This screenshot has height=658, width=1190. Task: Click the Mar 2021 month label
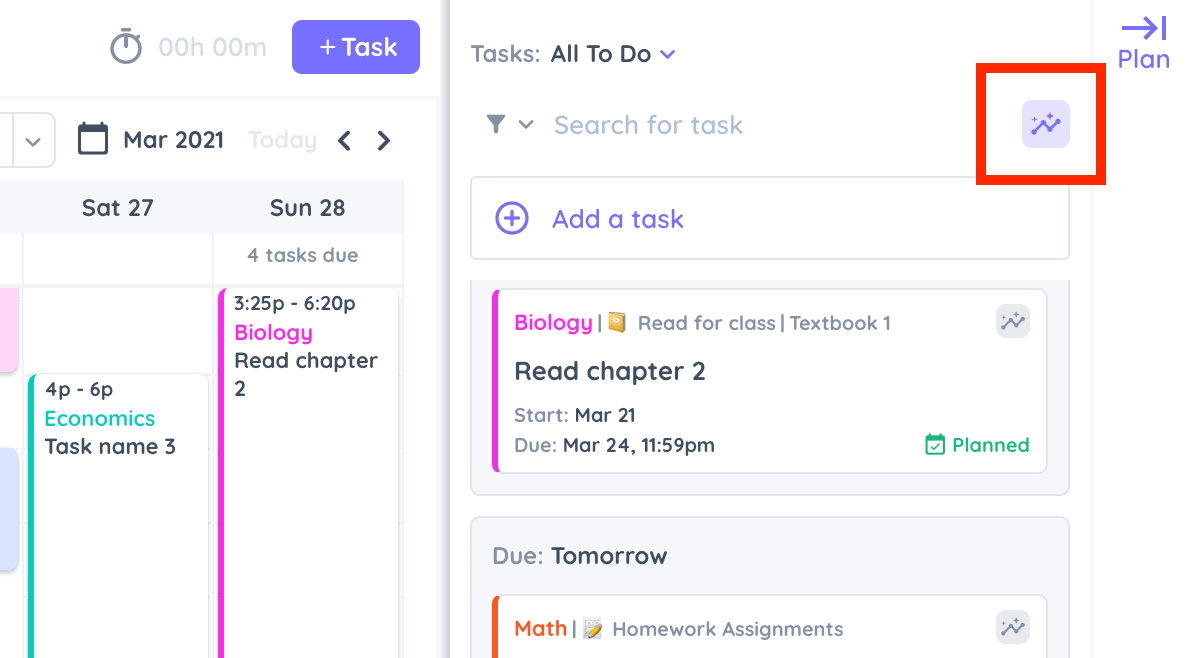174,140
